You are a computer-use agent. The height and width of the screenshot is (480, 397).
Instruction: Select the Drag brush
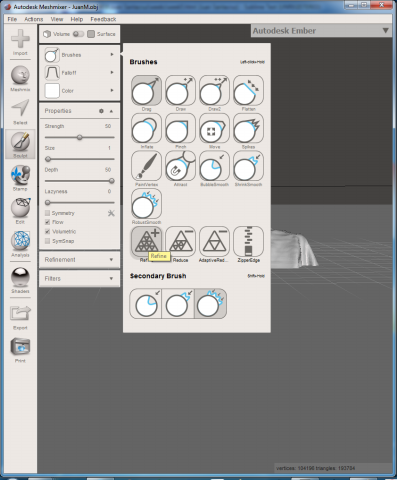(x=146, y=90)
